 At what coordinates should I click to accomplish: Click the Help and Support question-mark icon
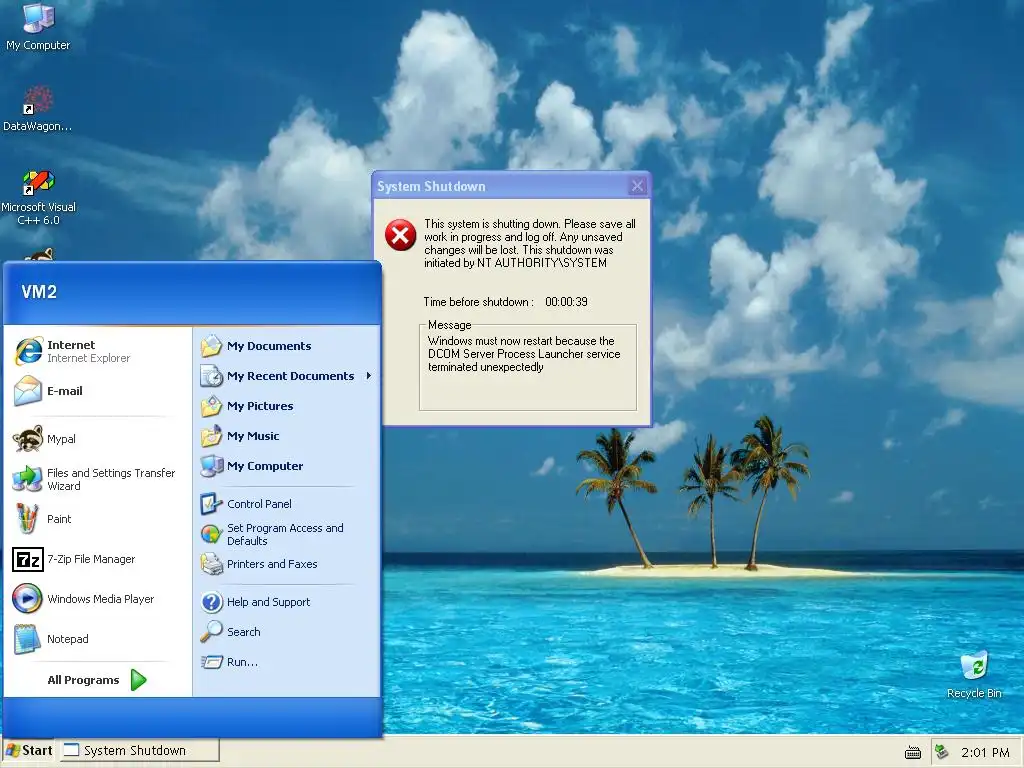[x=212, y=601]
